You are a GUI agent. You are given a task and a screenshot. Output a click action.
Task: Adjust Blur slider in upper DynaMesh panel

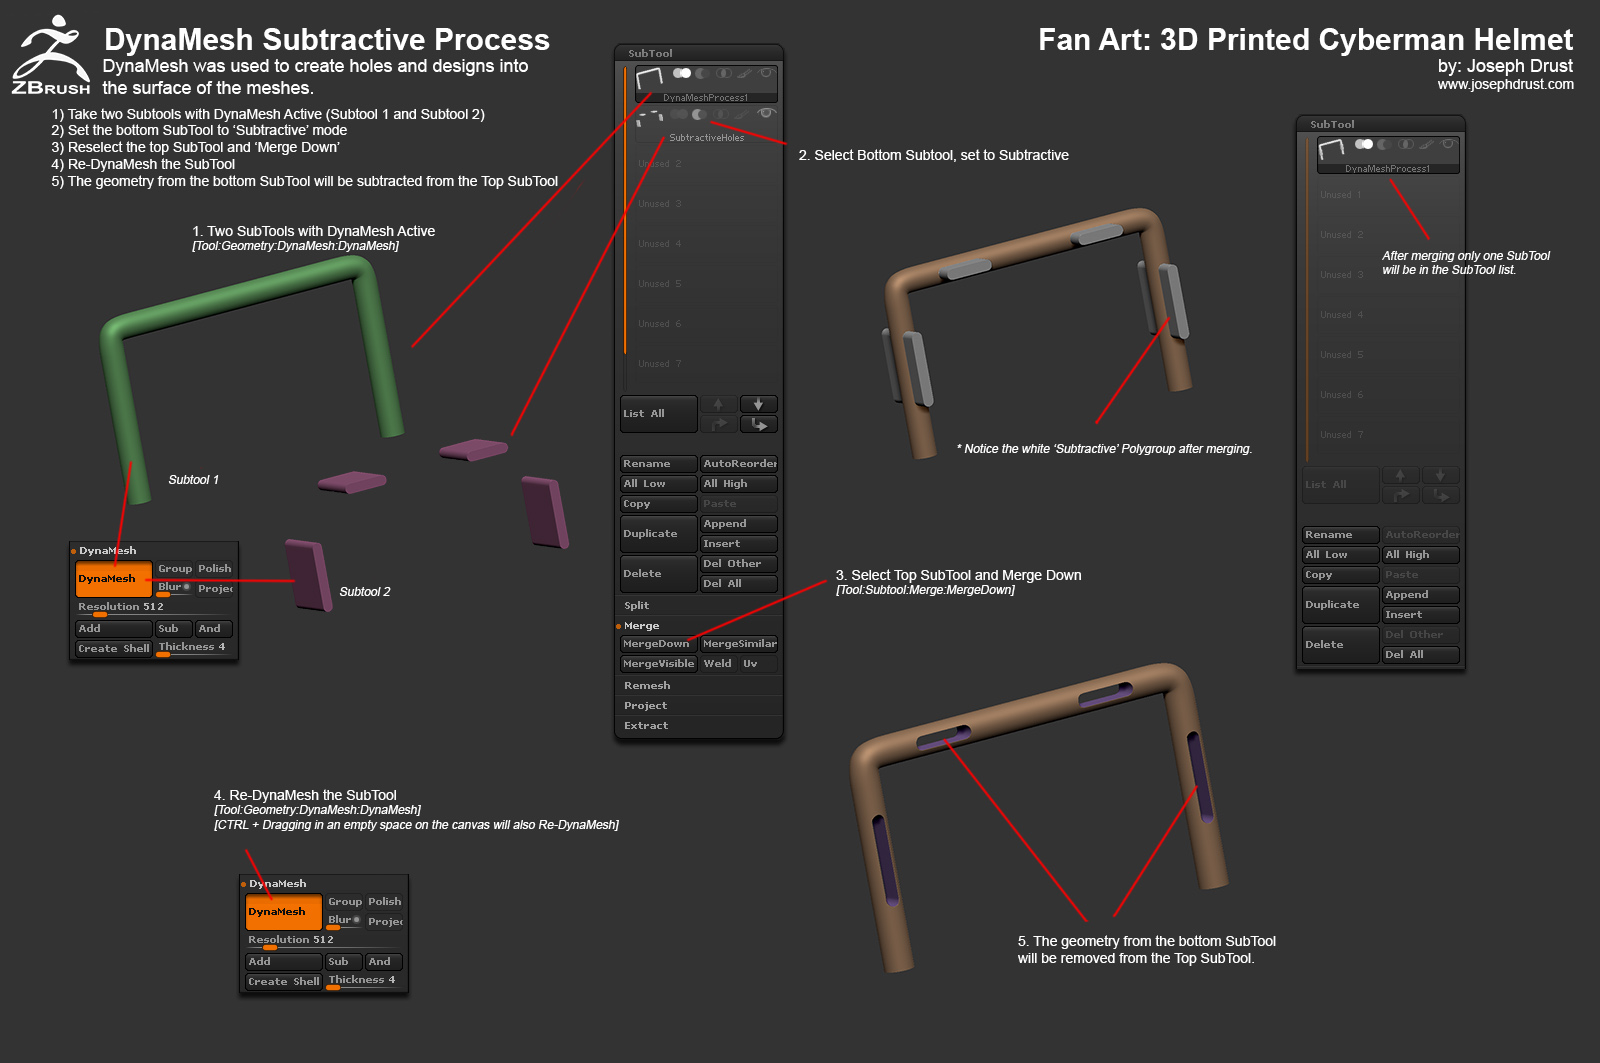point(174,588)
